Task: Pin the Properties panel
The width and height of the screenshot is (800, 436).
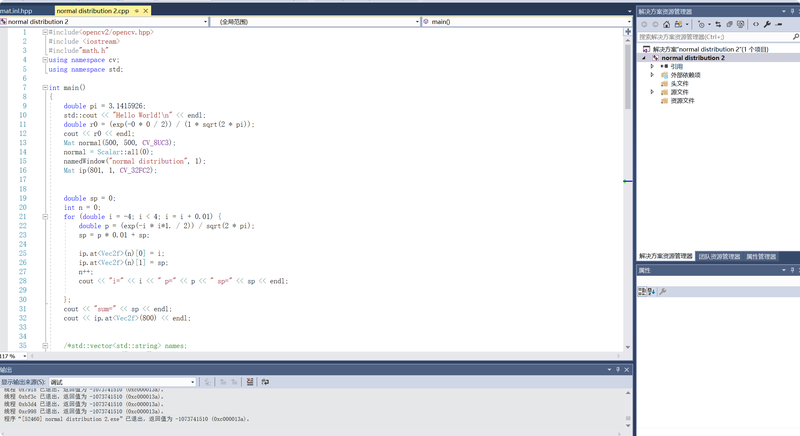Action: click(792, 270)
